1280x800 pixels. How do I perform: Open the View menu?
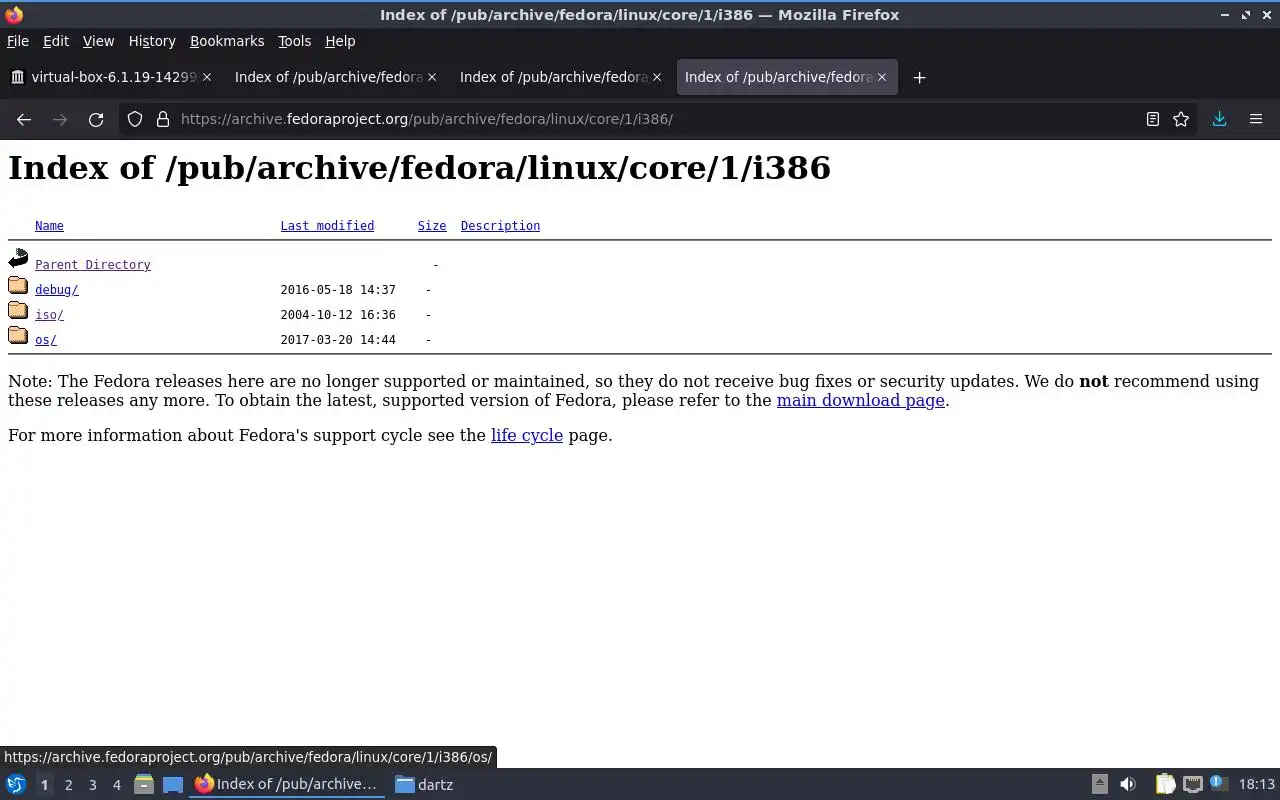point(98,41)
